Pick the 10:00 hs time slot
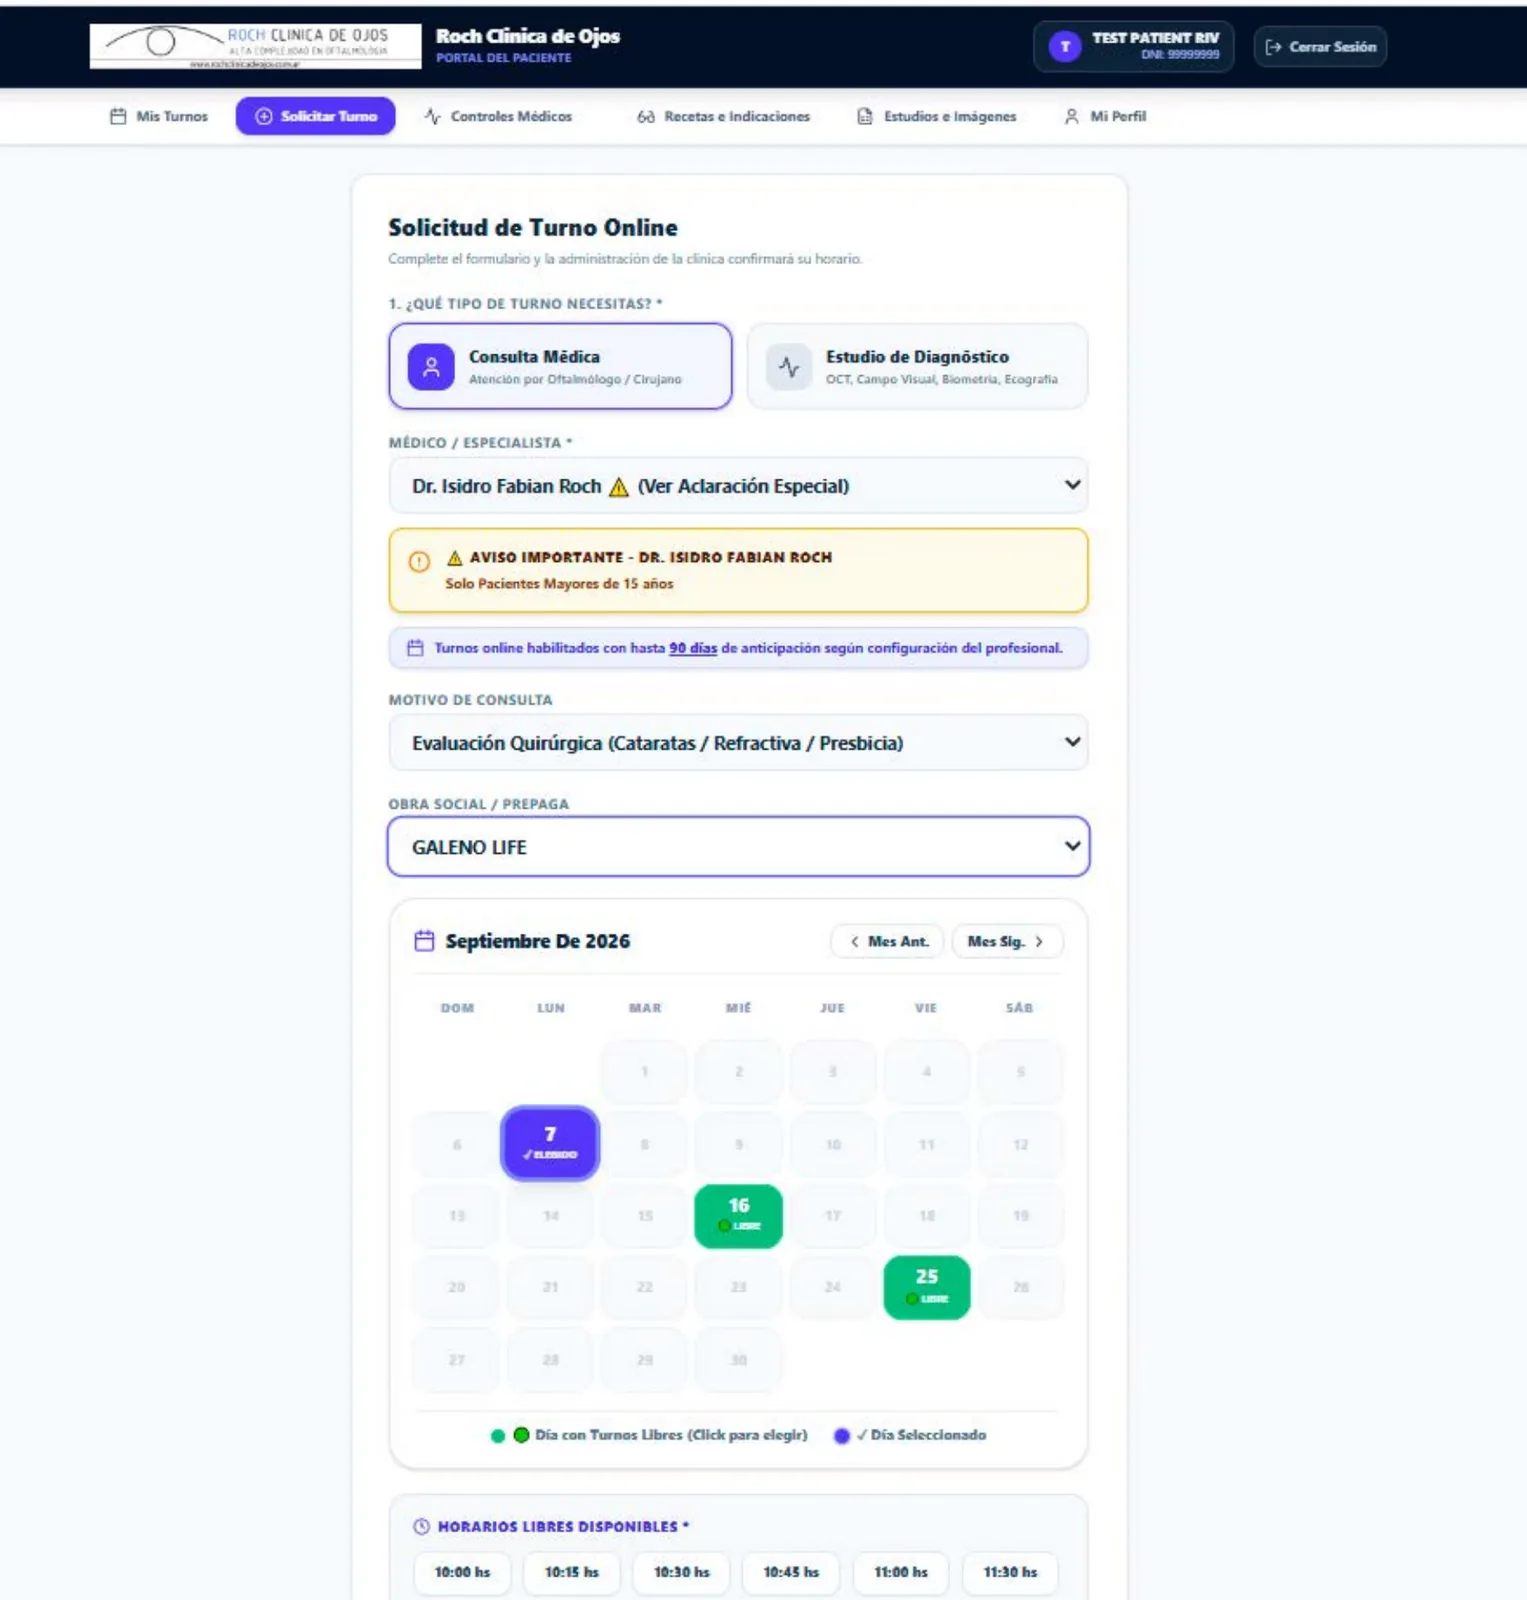1527x1600 pixels. tap(462, 1572)
